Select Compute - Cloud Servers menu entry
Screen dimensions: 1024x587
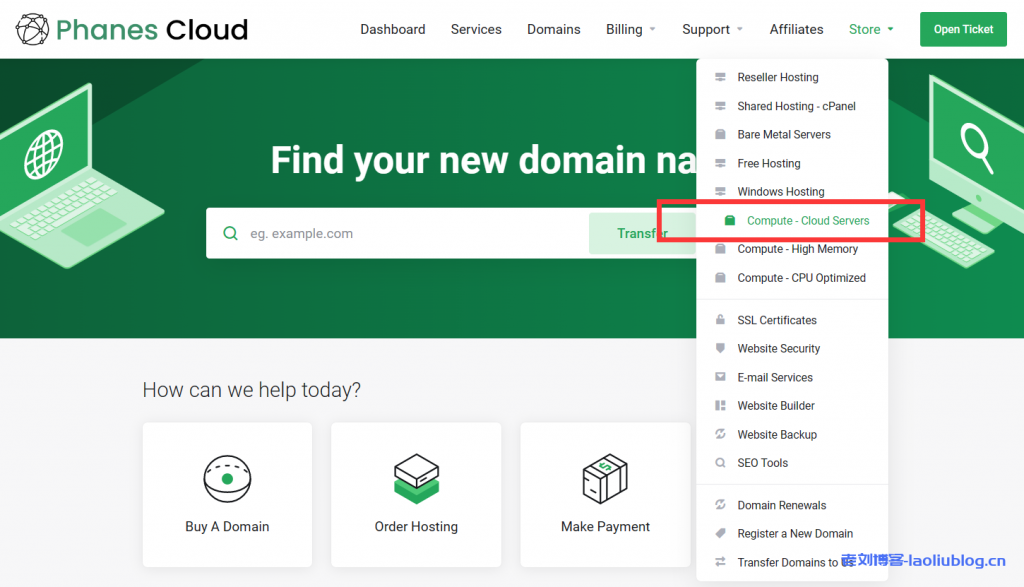click(807, 221)
